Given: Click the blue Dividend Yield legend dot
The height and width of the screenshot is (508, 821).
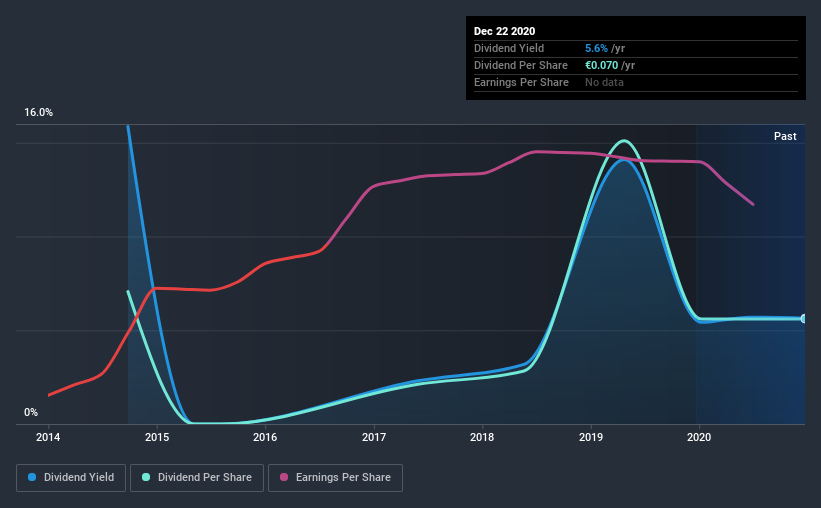Looking at the screenshot, I should coord(32,477).
